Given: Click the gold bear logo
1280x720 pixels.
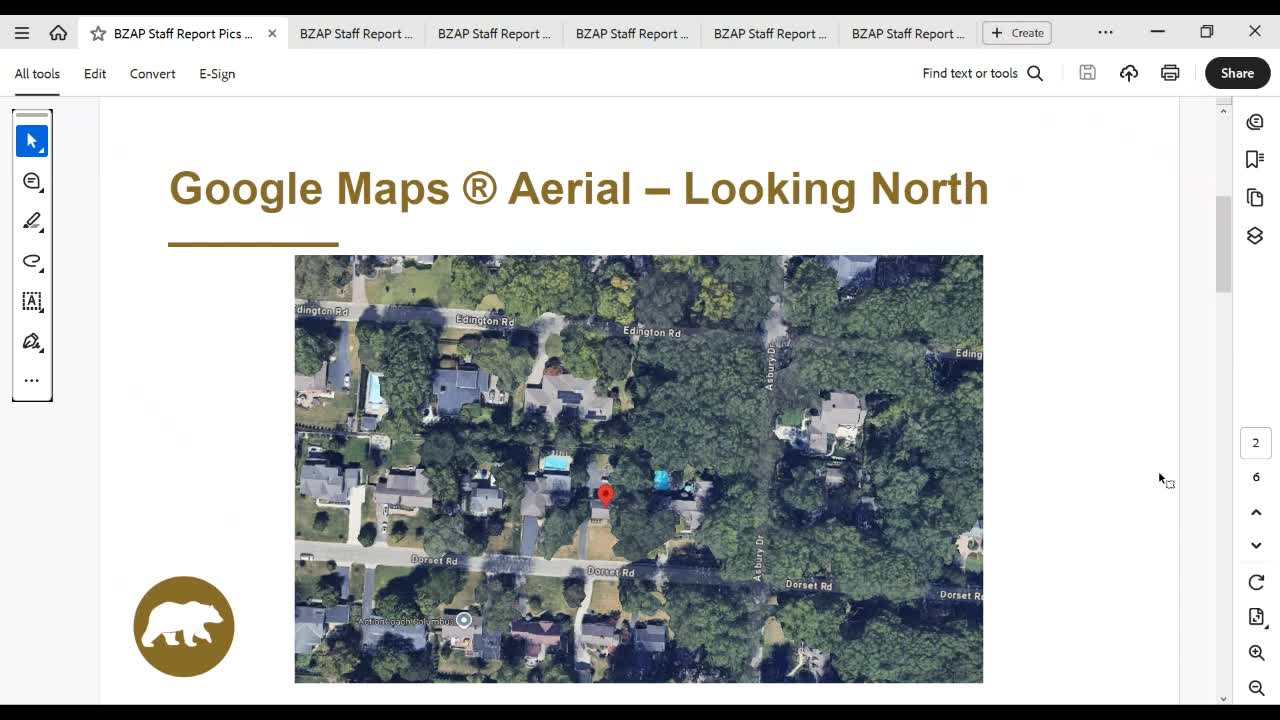Looking at the screenshot, I should [184, 627].
